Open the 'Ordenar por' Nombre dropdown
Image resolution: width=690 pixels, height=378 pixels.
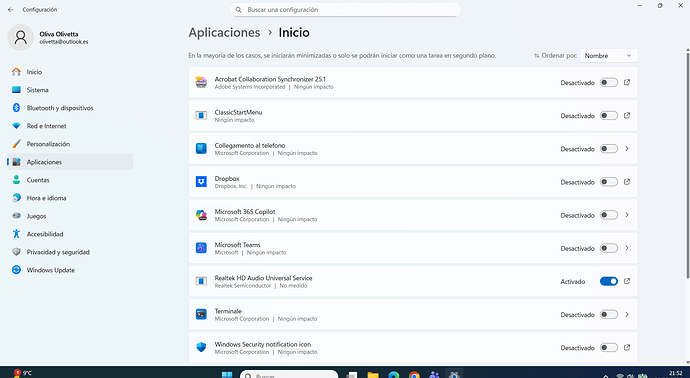pyautogui.click(x=608, y=55)
